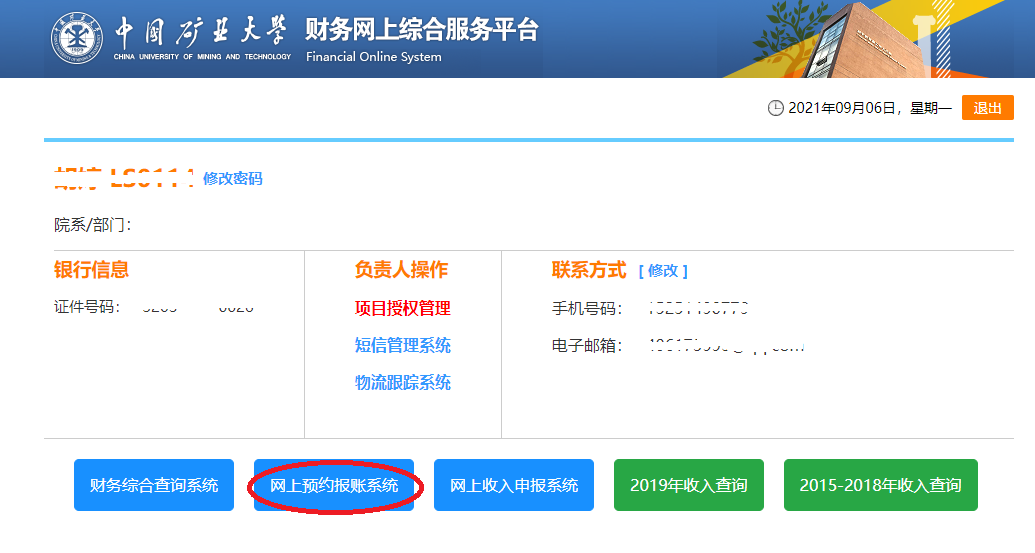The width and height of the screenshot is (1035, 553).
Task: Click the [修改] link next to 联系方式
Action: coord(663,271)
